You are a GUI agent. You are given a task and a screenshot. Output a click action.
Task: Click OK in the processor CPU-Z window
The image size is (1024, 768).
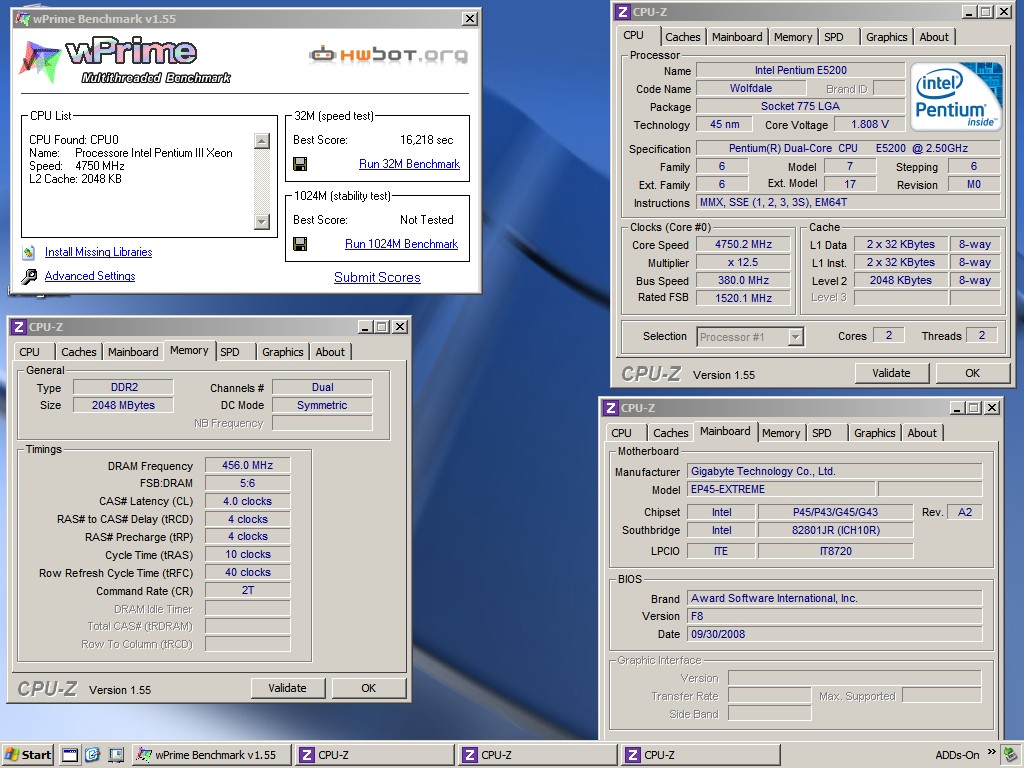coord(972,373)
